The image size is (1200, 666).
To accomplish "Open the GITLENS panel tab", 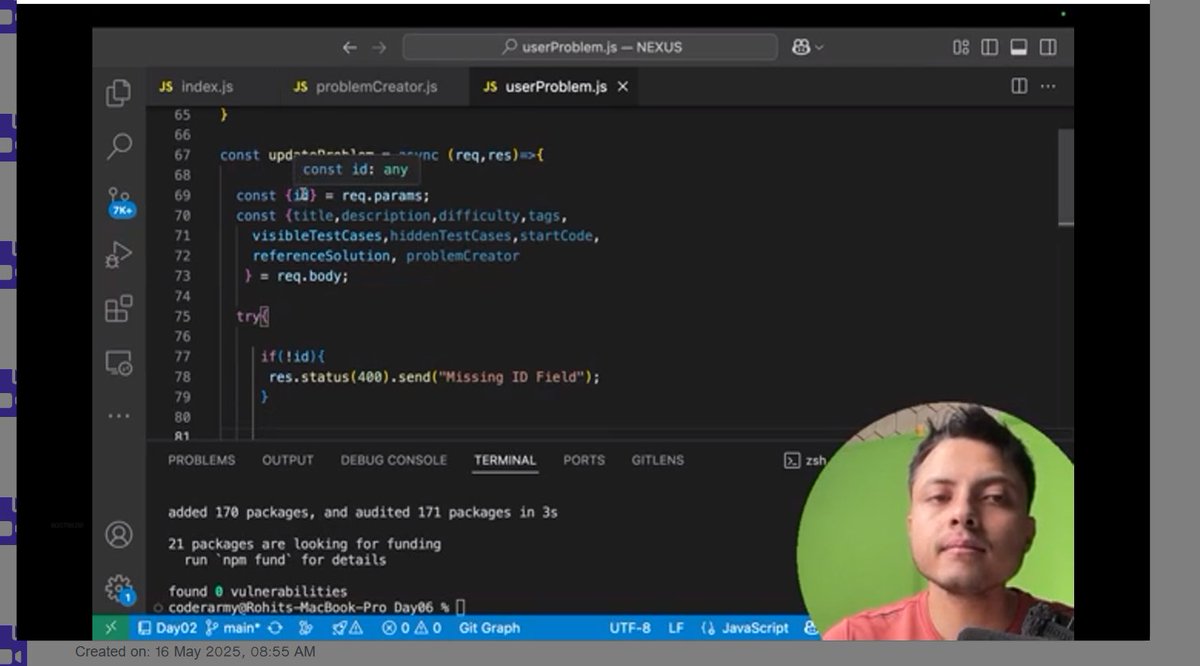I will click(x=658, y=460).
